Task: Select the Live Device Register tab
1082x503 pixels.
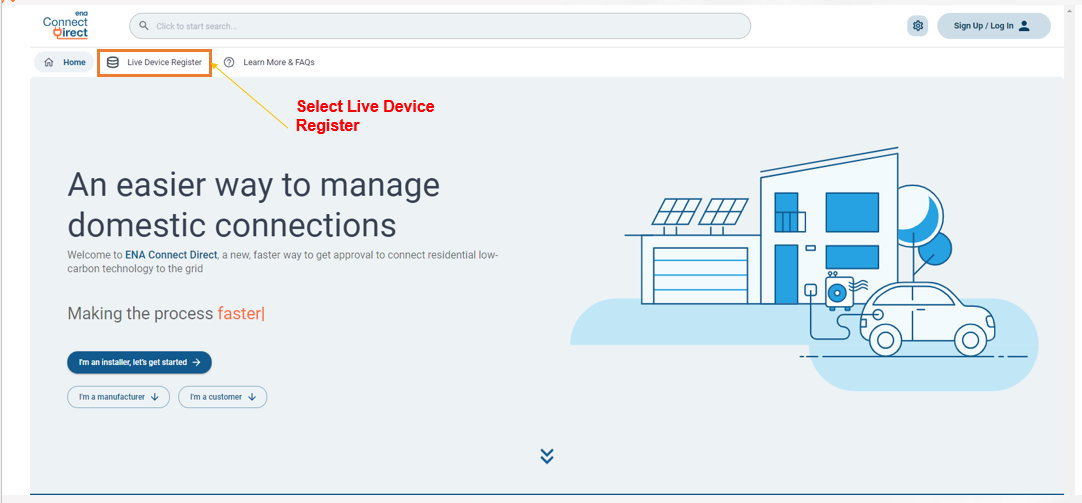Action: 155,62
